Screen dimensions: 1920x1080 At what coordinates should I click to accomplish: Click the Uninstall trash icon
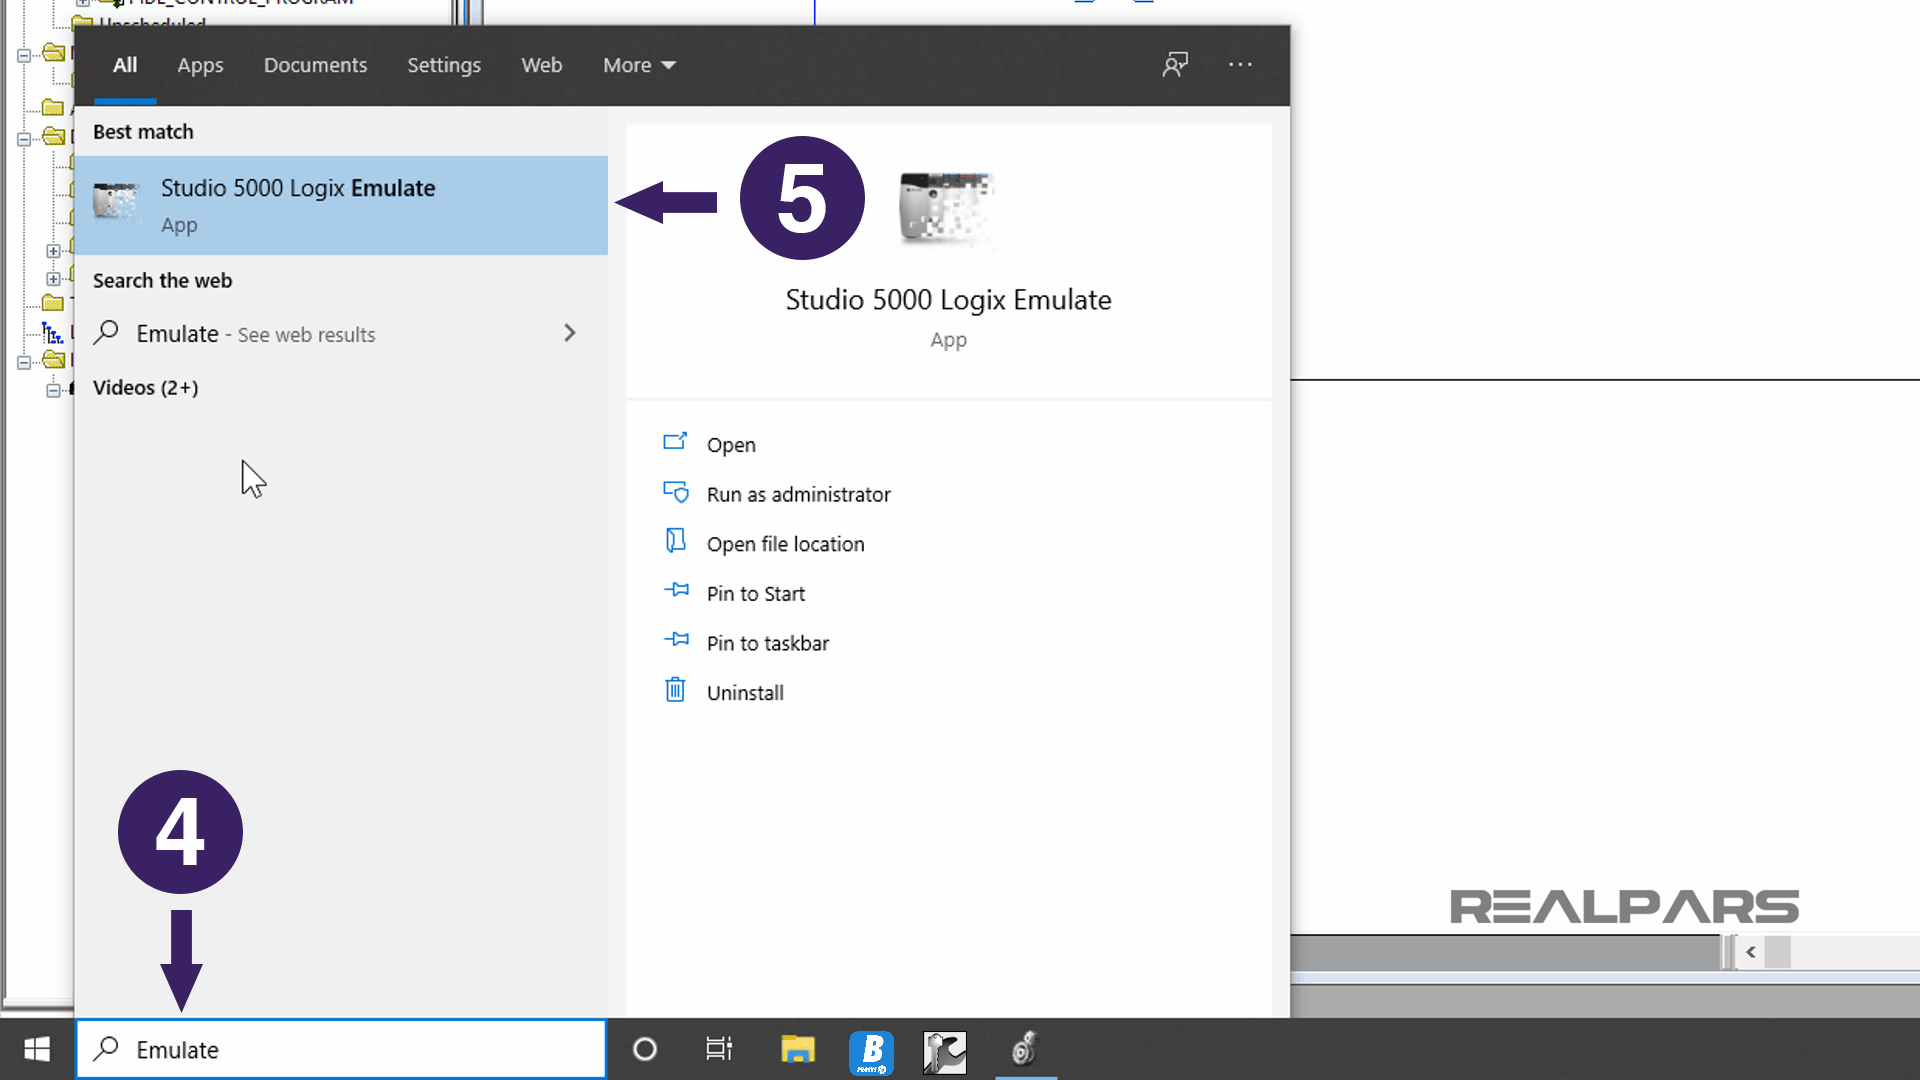tap(676, 690)
